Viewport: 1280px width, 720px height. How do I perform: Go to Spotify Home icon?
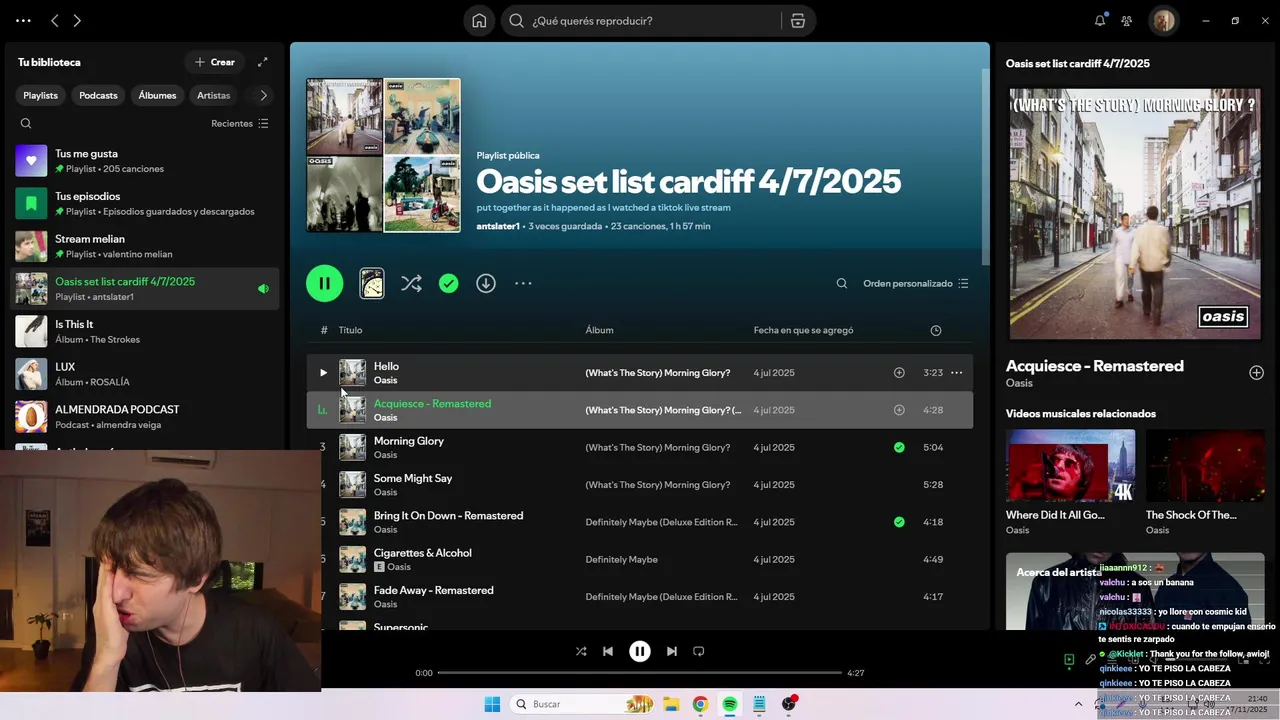[479, 21]
